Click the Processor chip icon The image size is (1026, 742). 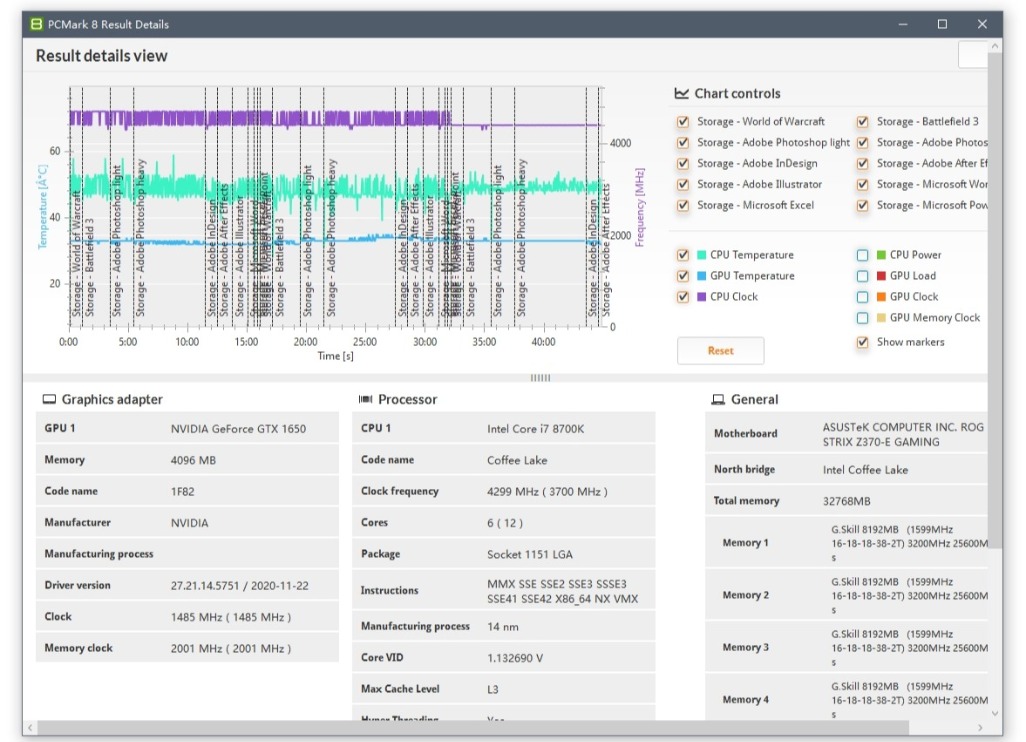(366, 399)
